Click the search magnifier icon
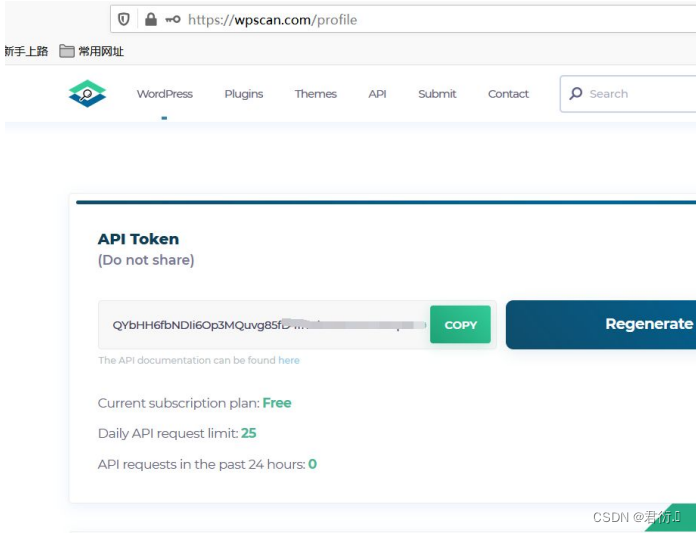Viewport: 696px width, 533px height. coord(576,93)
